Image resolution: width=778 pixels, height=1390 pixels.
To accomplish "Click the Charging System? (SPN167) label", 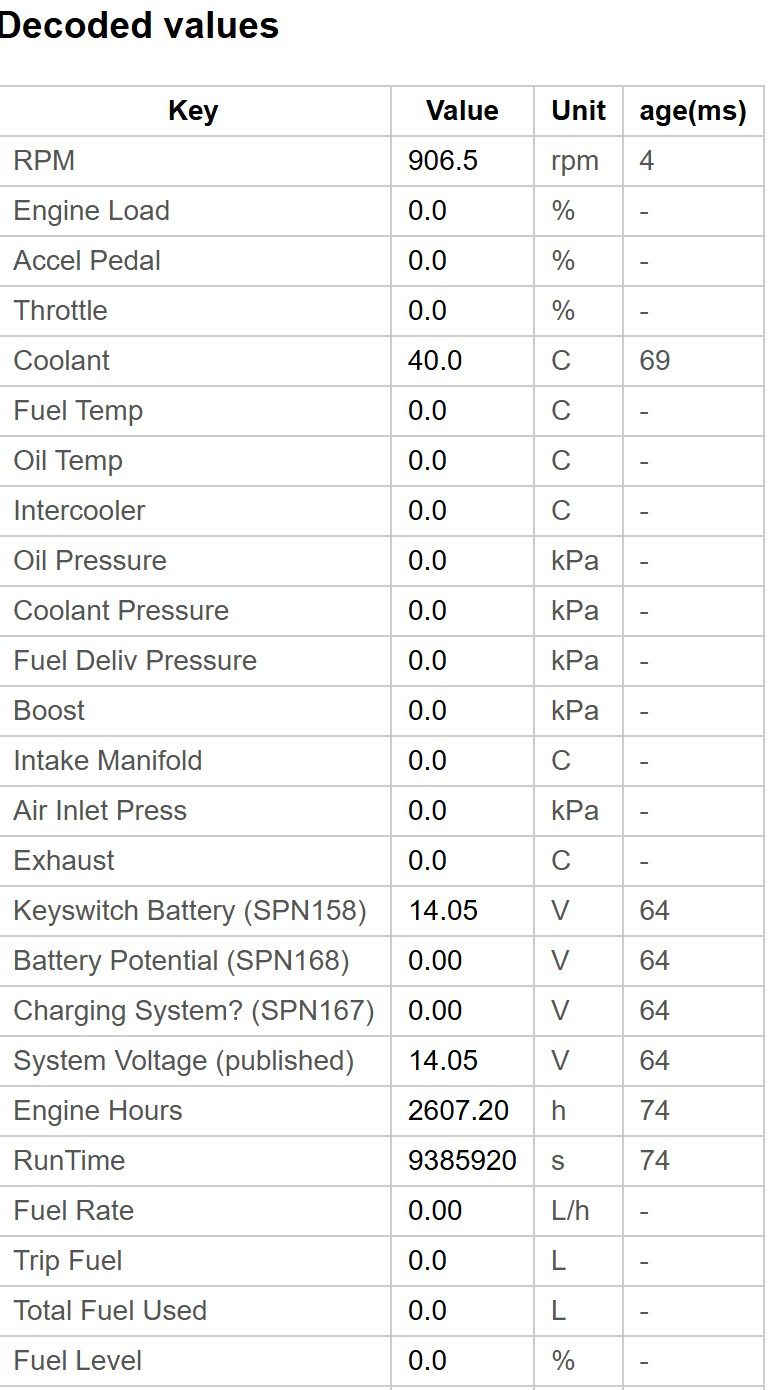I will [x=194, y=1011].
